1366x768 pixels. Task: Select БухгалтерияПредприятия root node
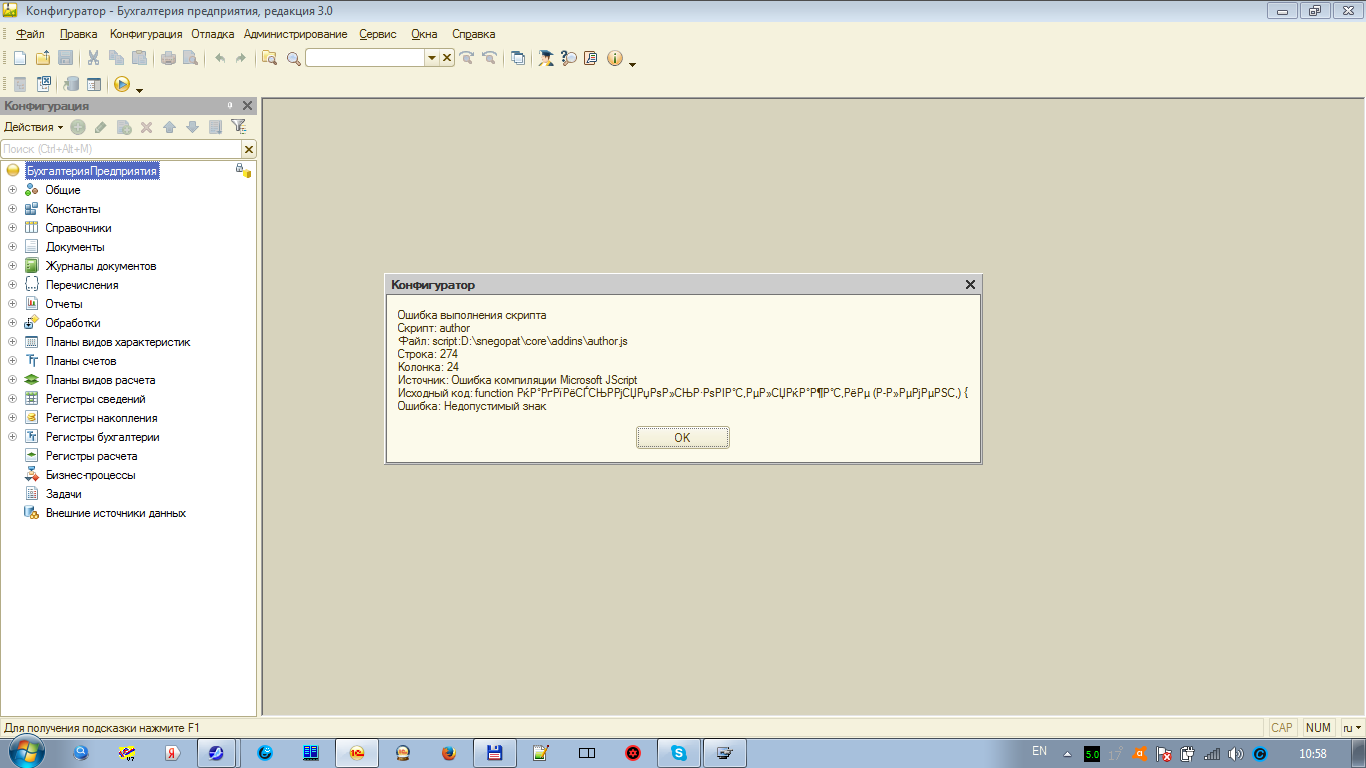tap(92, 171)
